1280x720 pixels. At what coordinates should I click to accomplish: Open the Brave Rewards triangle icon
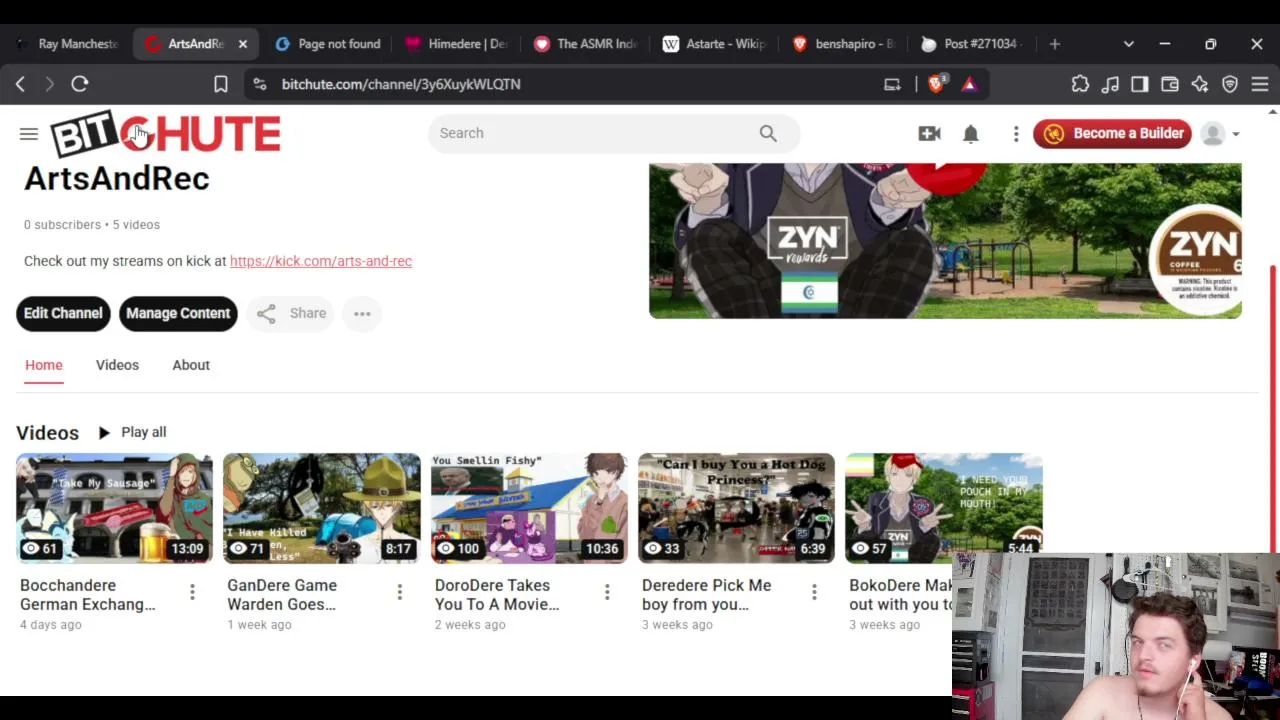point(969,84)
